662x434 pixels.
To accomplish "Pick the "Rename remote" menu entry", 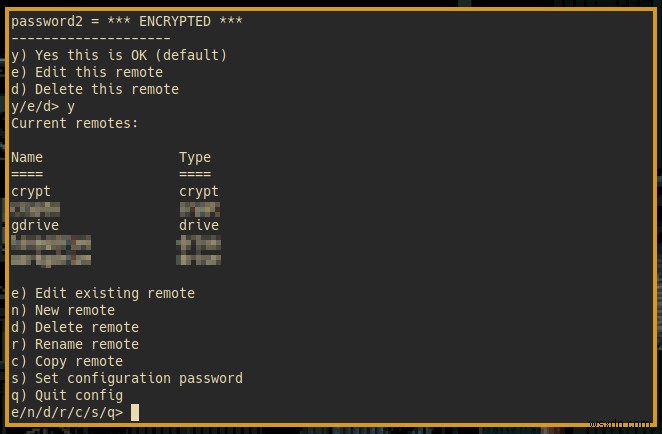I will point(75,344).
